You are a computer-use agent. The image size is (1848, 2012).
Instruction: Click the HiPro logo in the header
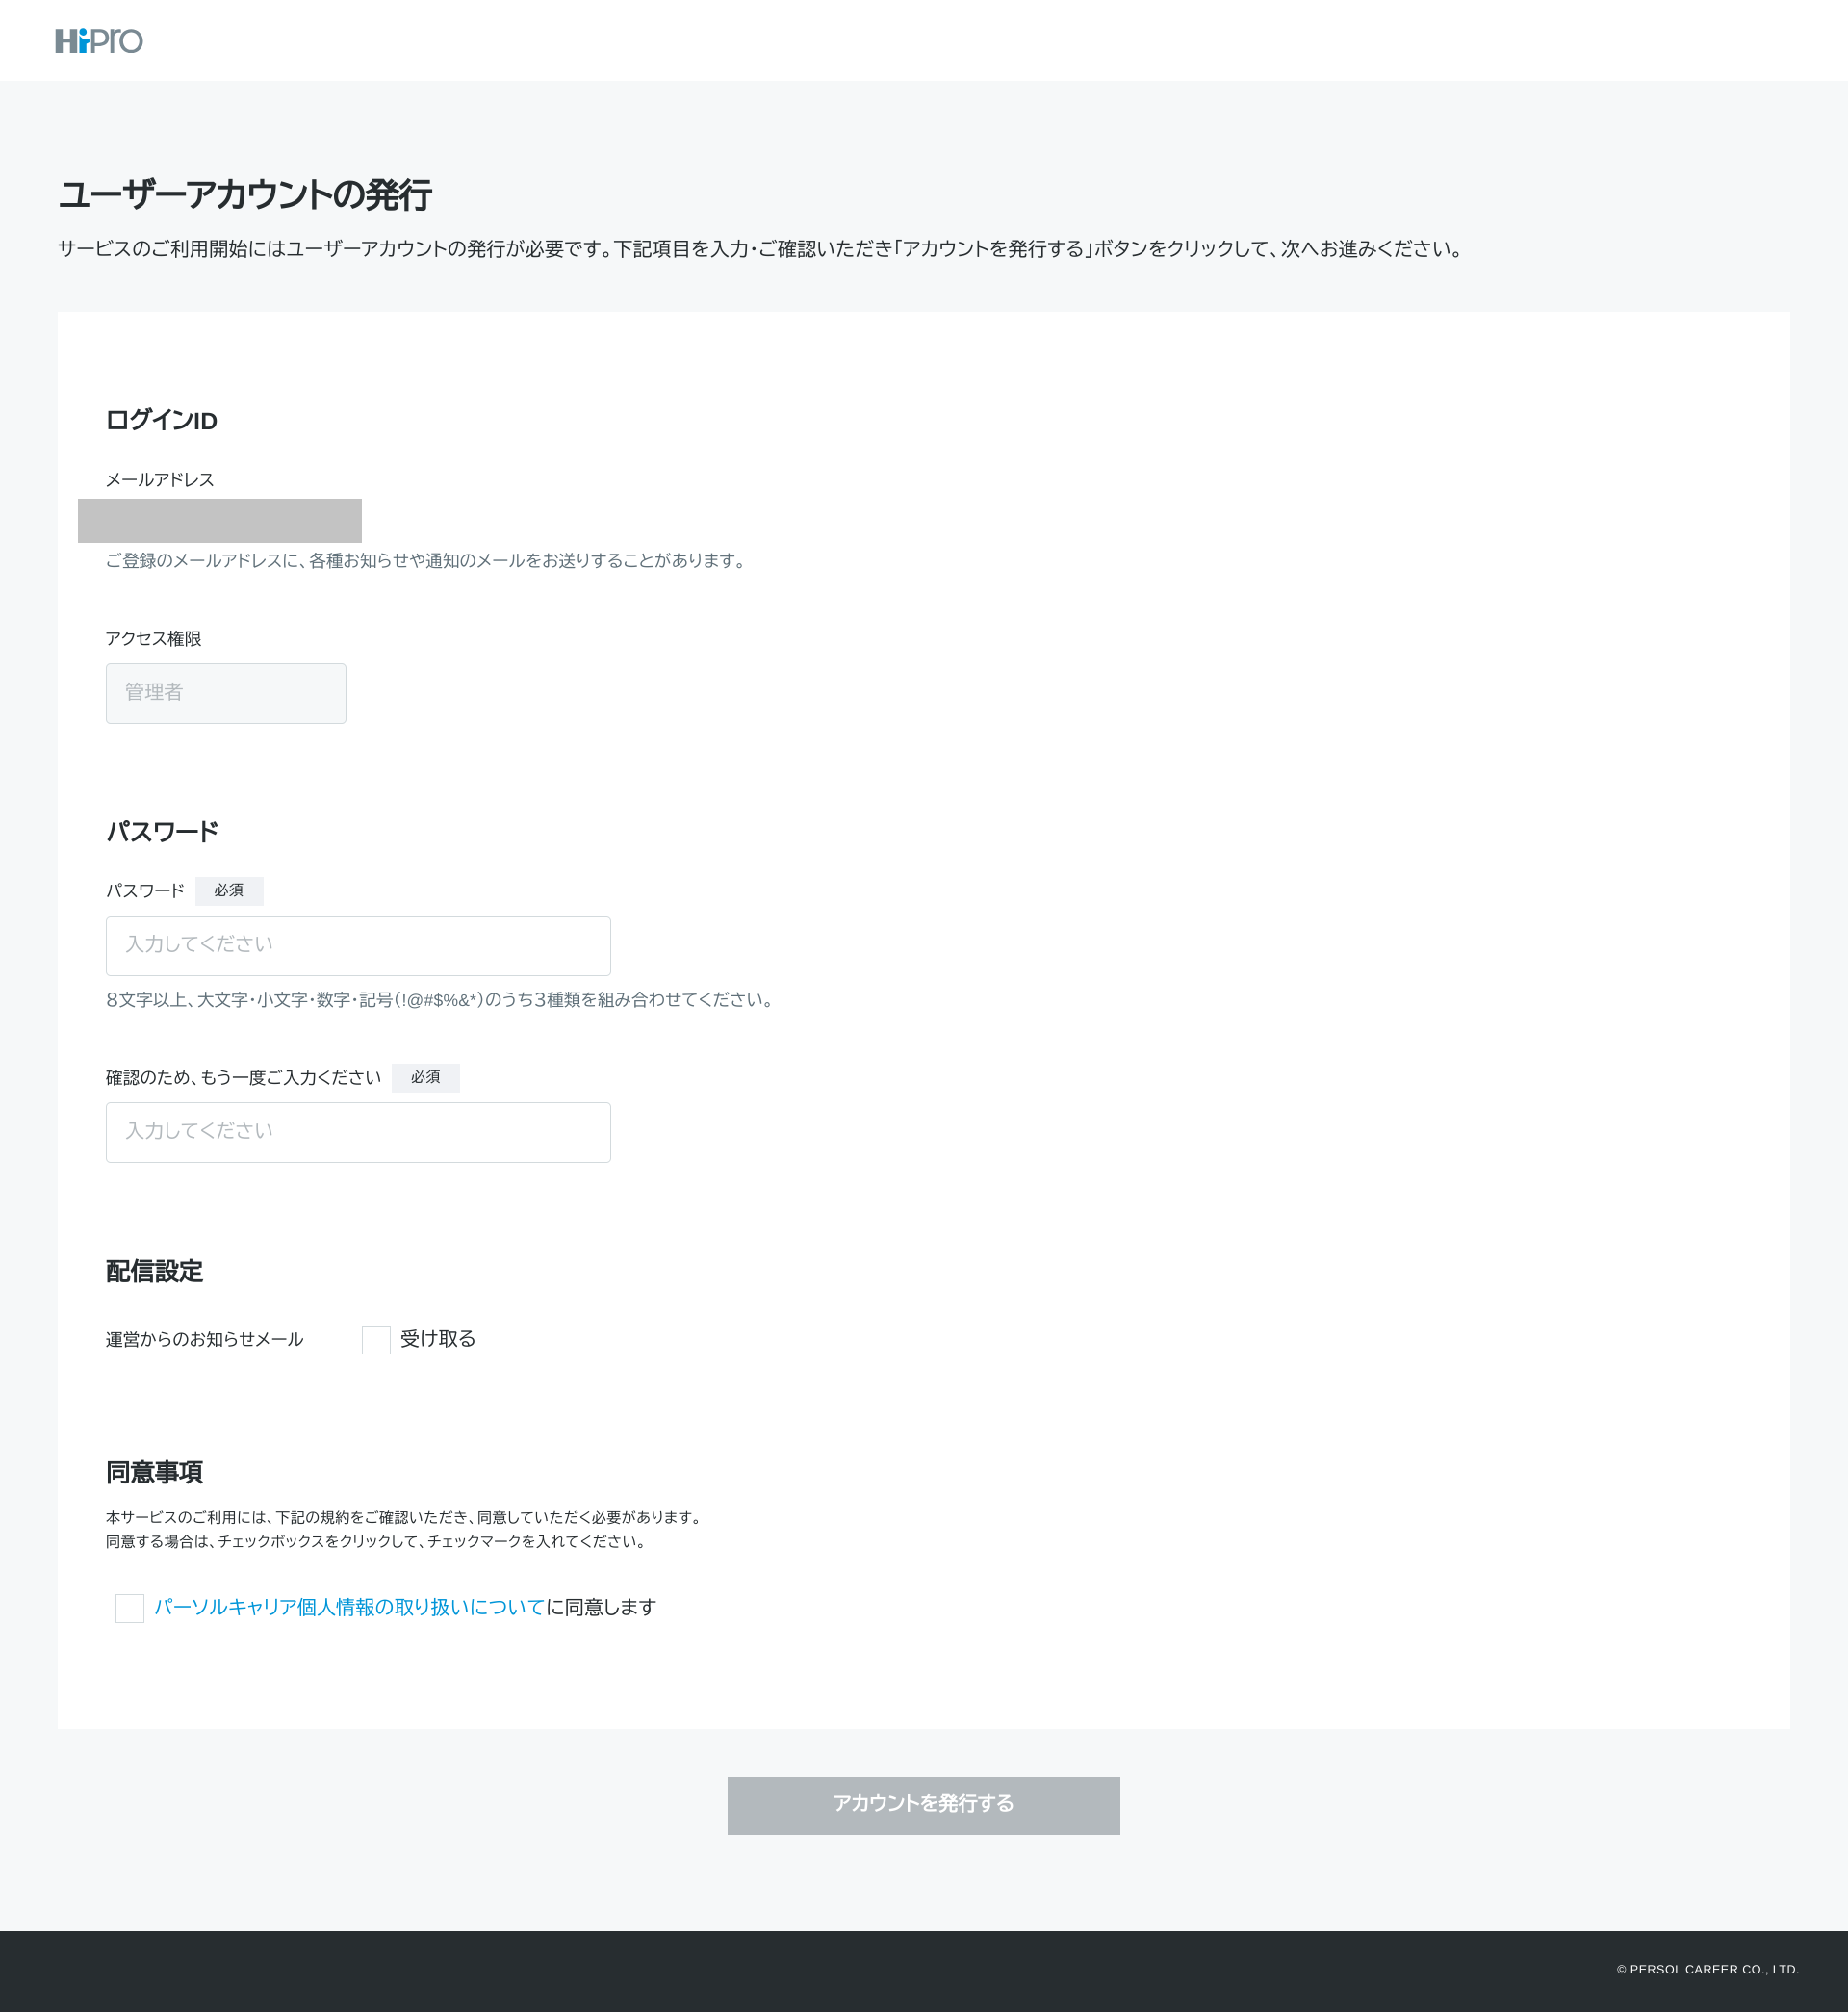[100, 41]
